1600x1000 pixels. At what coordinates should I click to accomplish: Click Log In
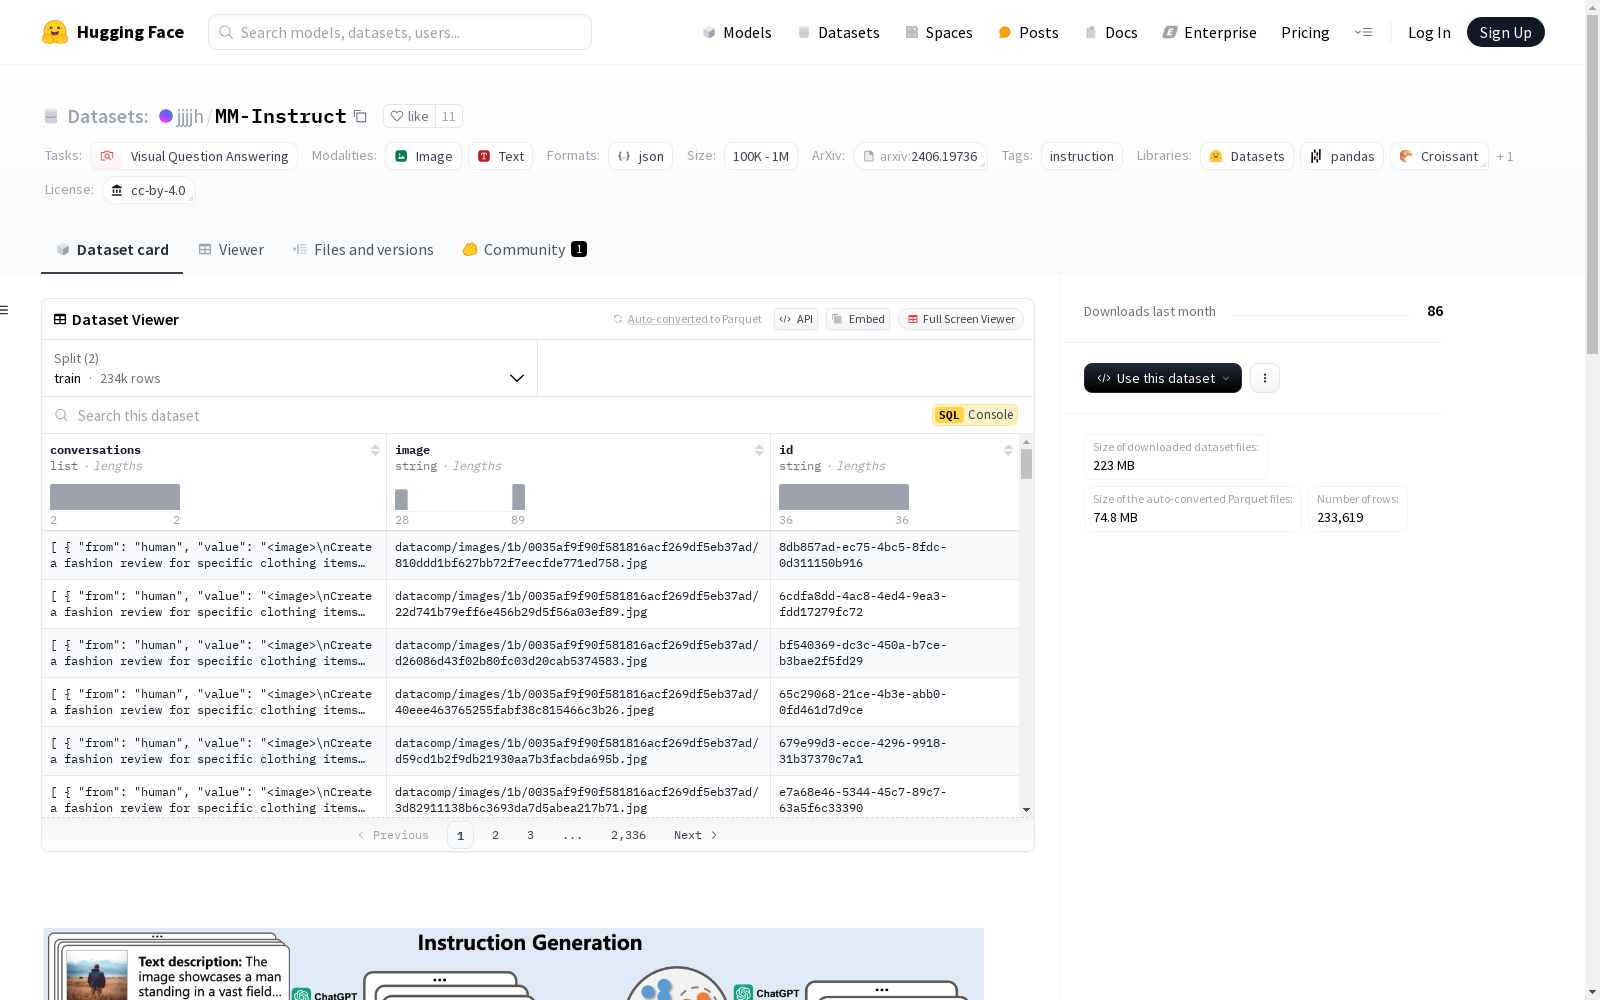[1429, 32]
